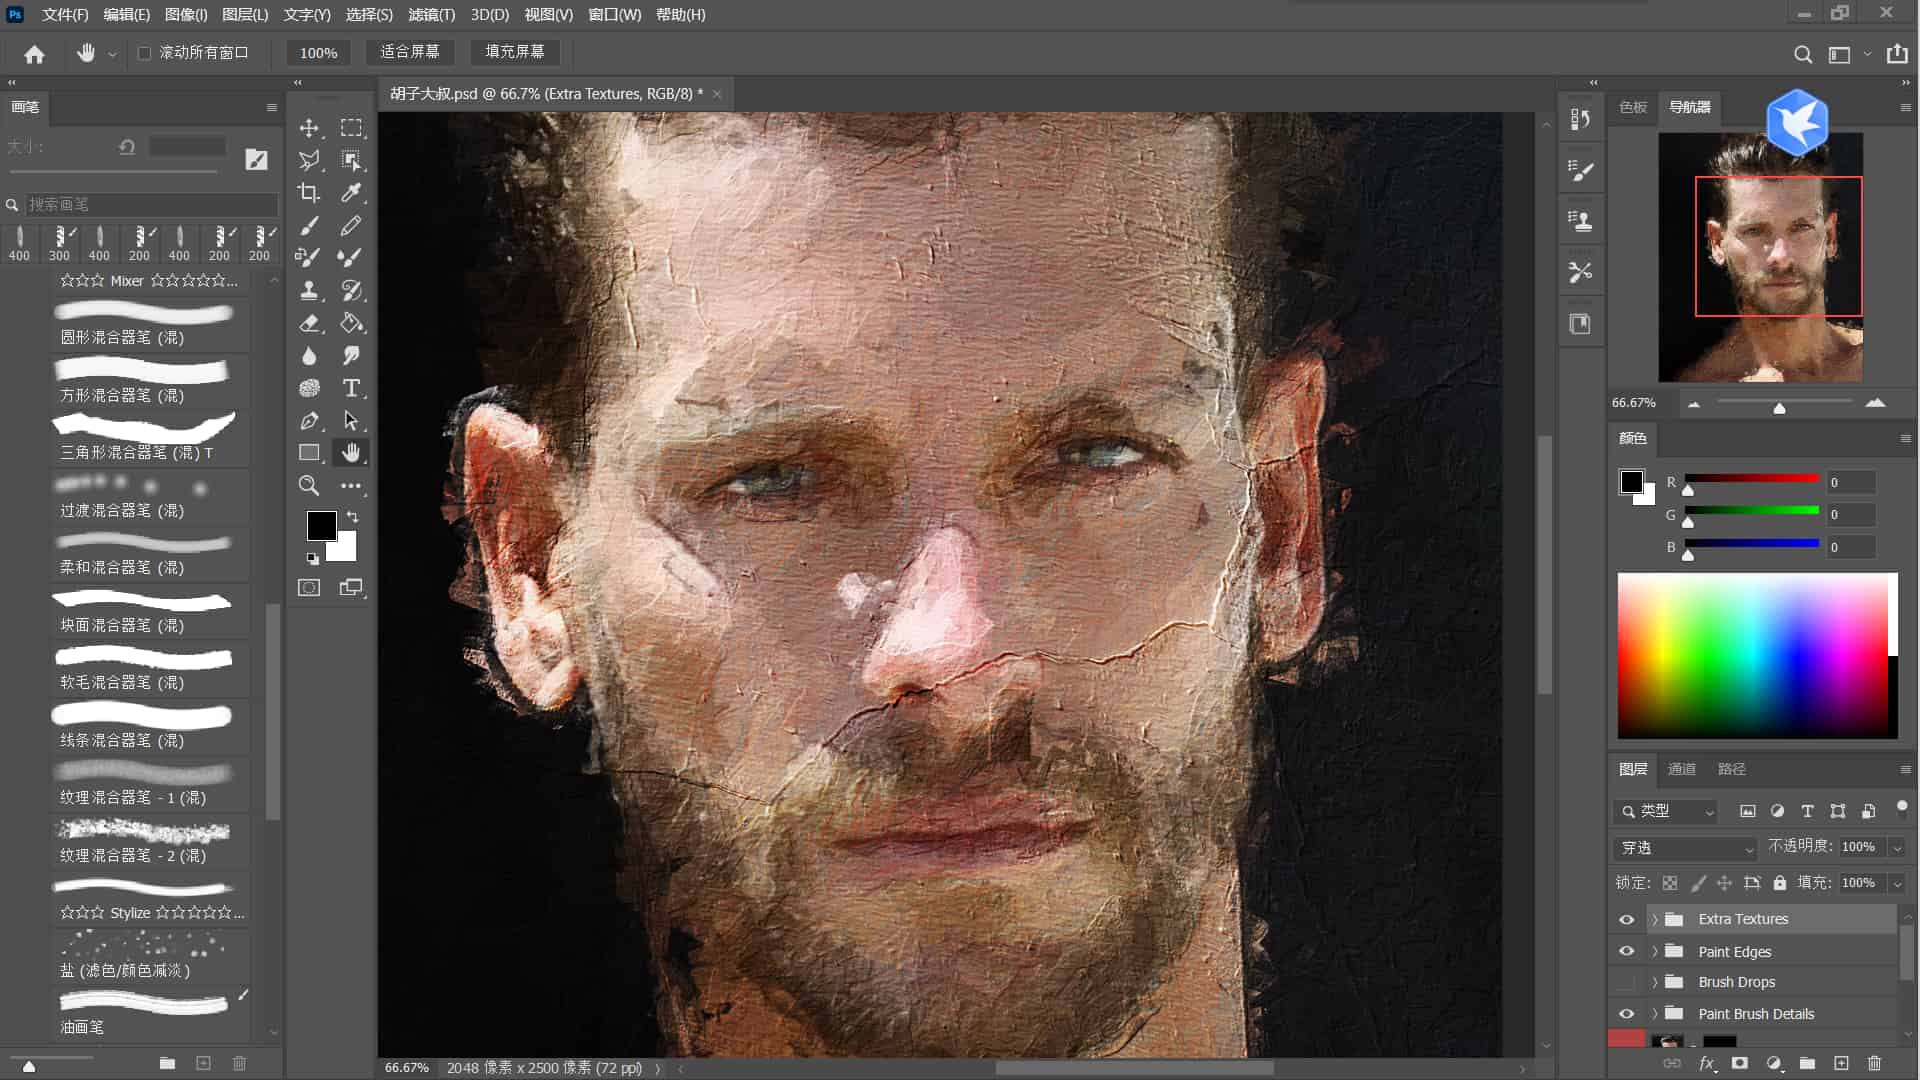The height and width of the screenshot is (1080, 1920).
Task: Click the Move tool
Action: pyautogui.click(x=309, y=128)
